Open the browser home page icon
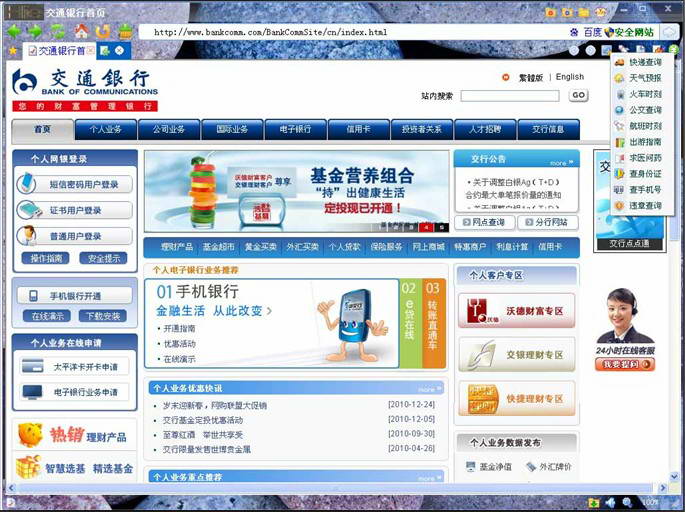 [x=81, y=31]
